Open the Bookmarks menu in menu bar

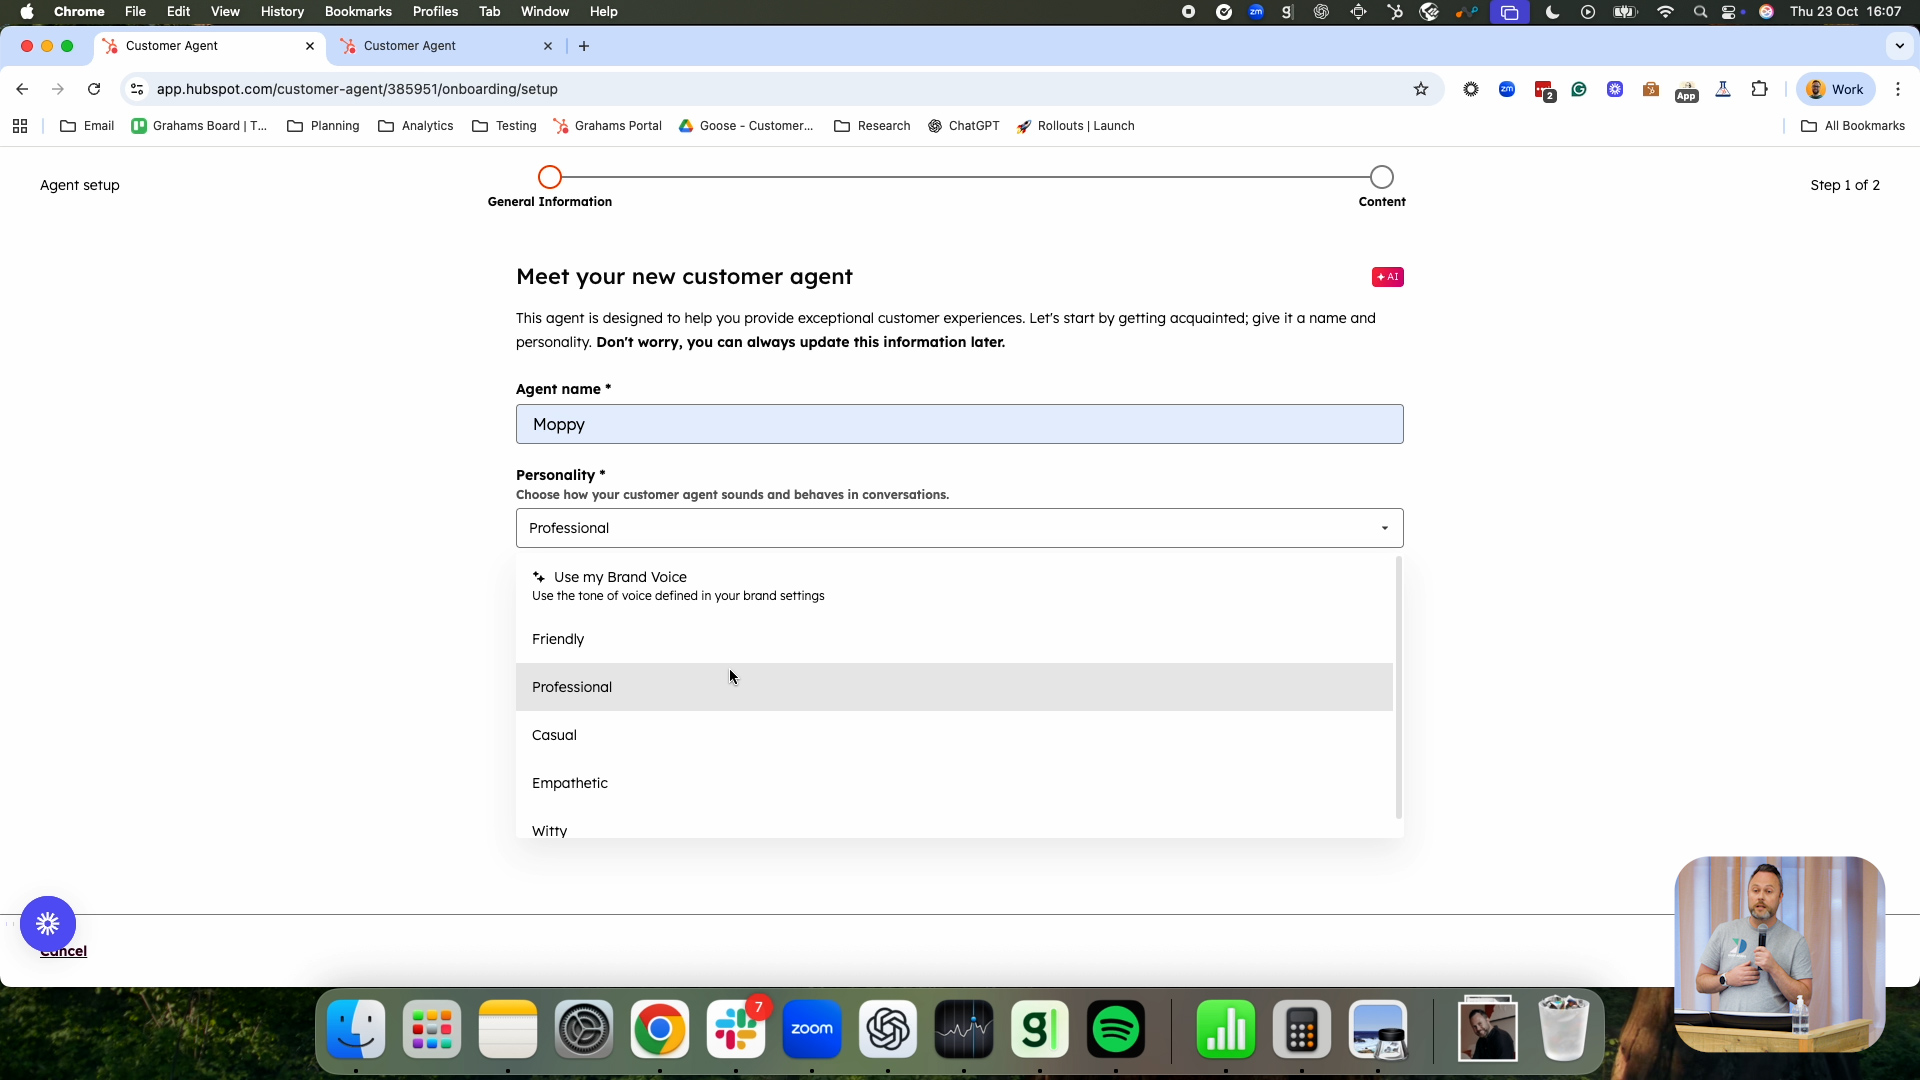pyautogui.click(x=357, y=11)
